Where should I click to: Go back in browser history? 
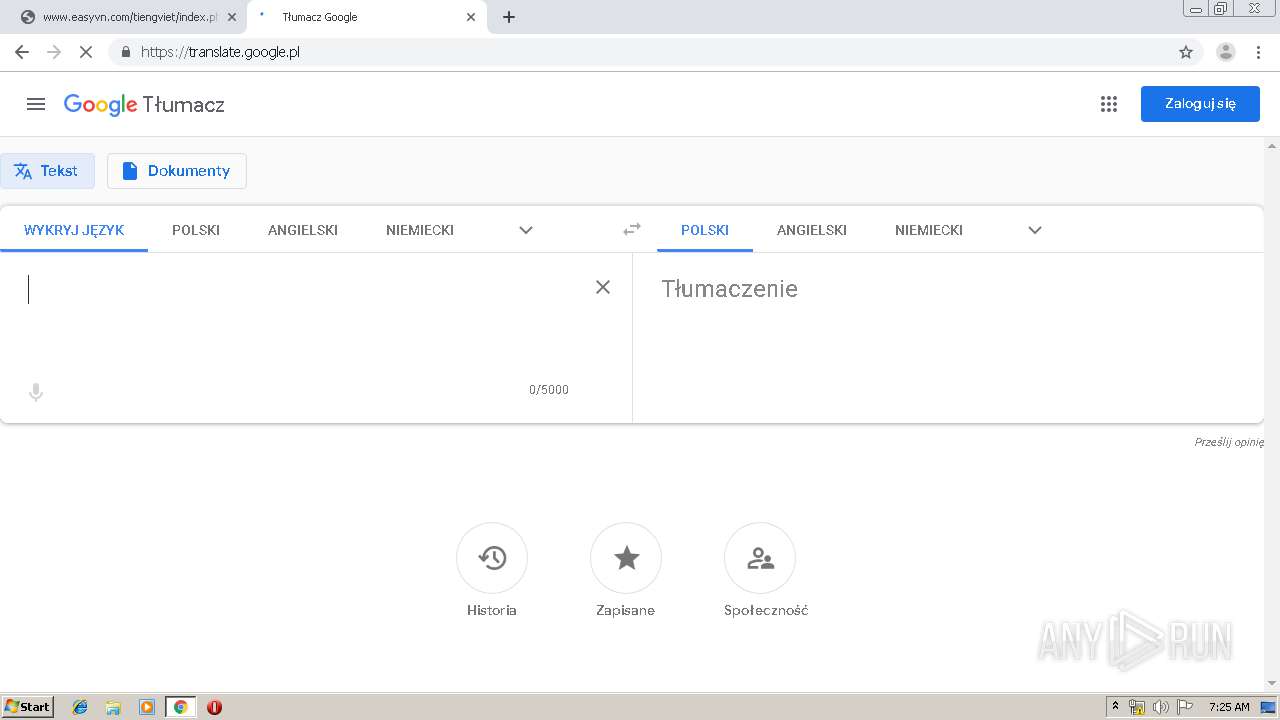(22, 52)
